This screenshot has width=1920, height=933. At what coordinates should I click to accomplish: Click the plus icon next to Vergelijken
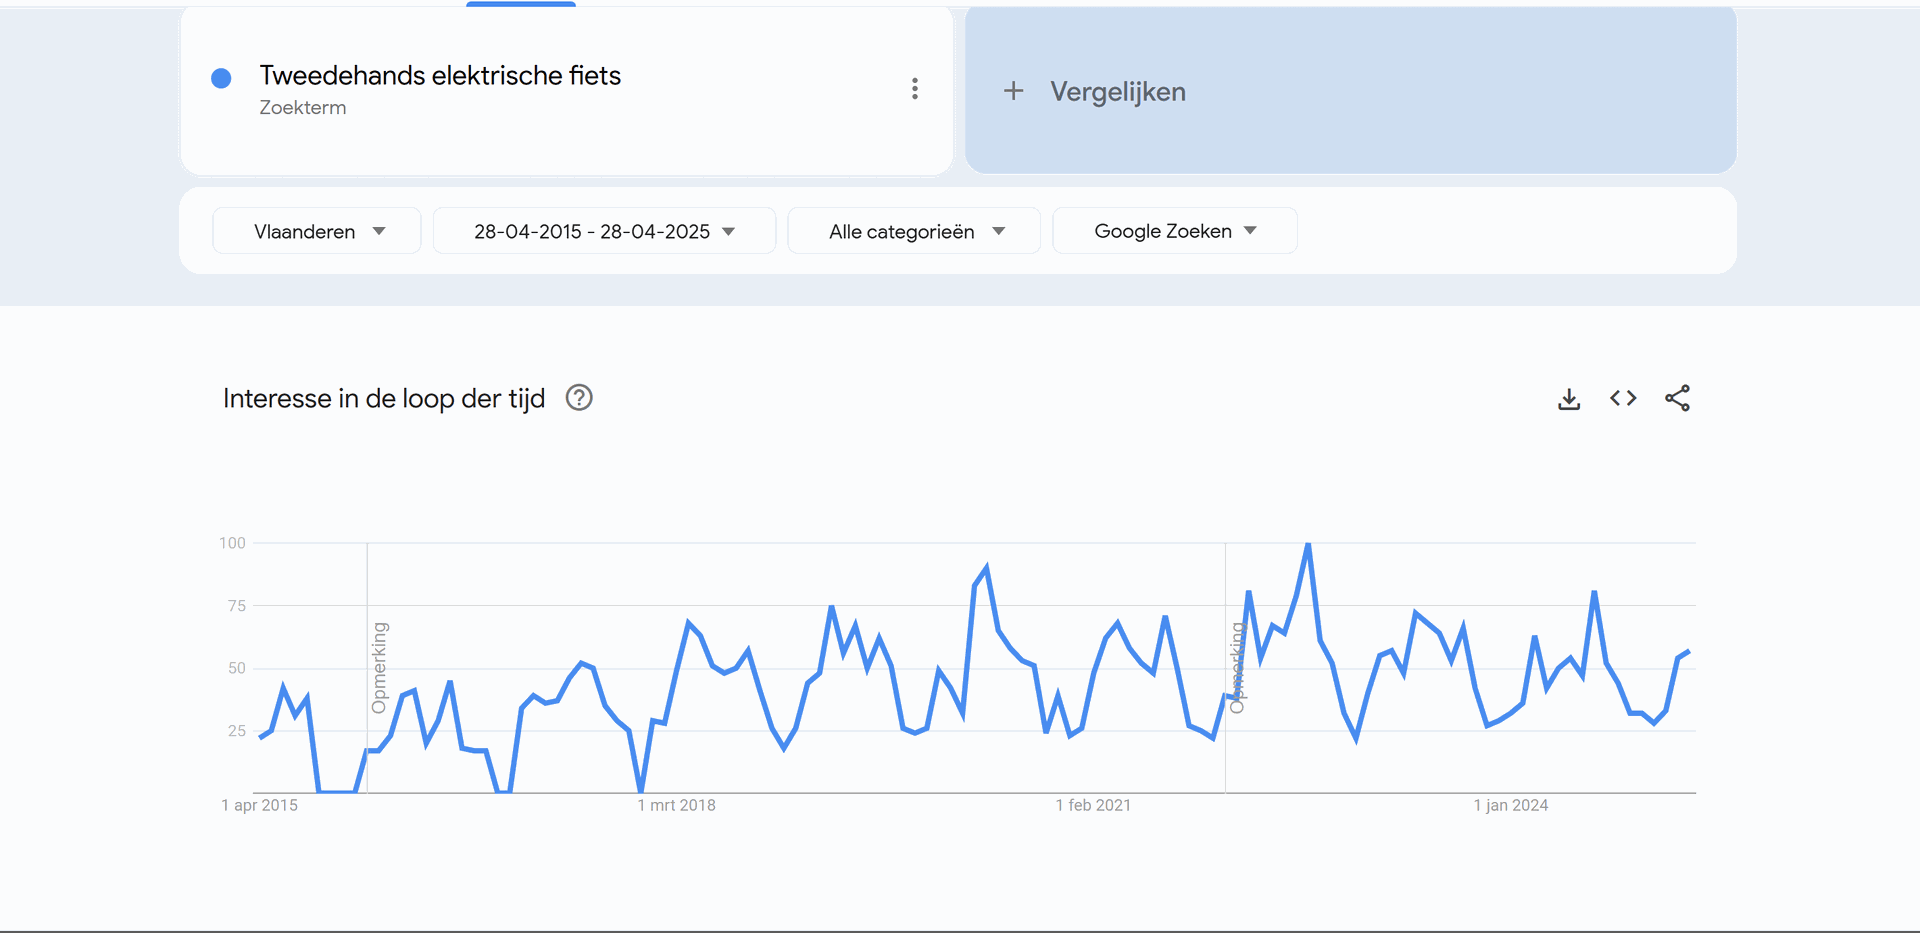coord(1013,91)
